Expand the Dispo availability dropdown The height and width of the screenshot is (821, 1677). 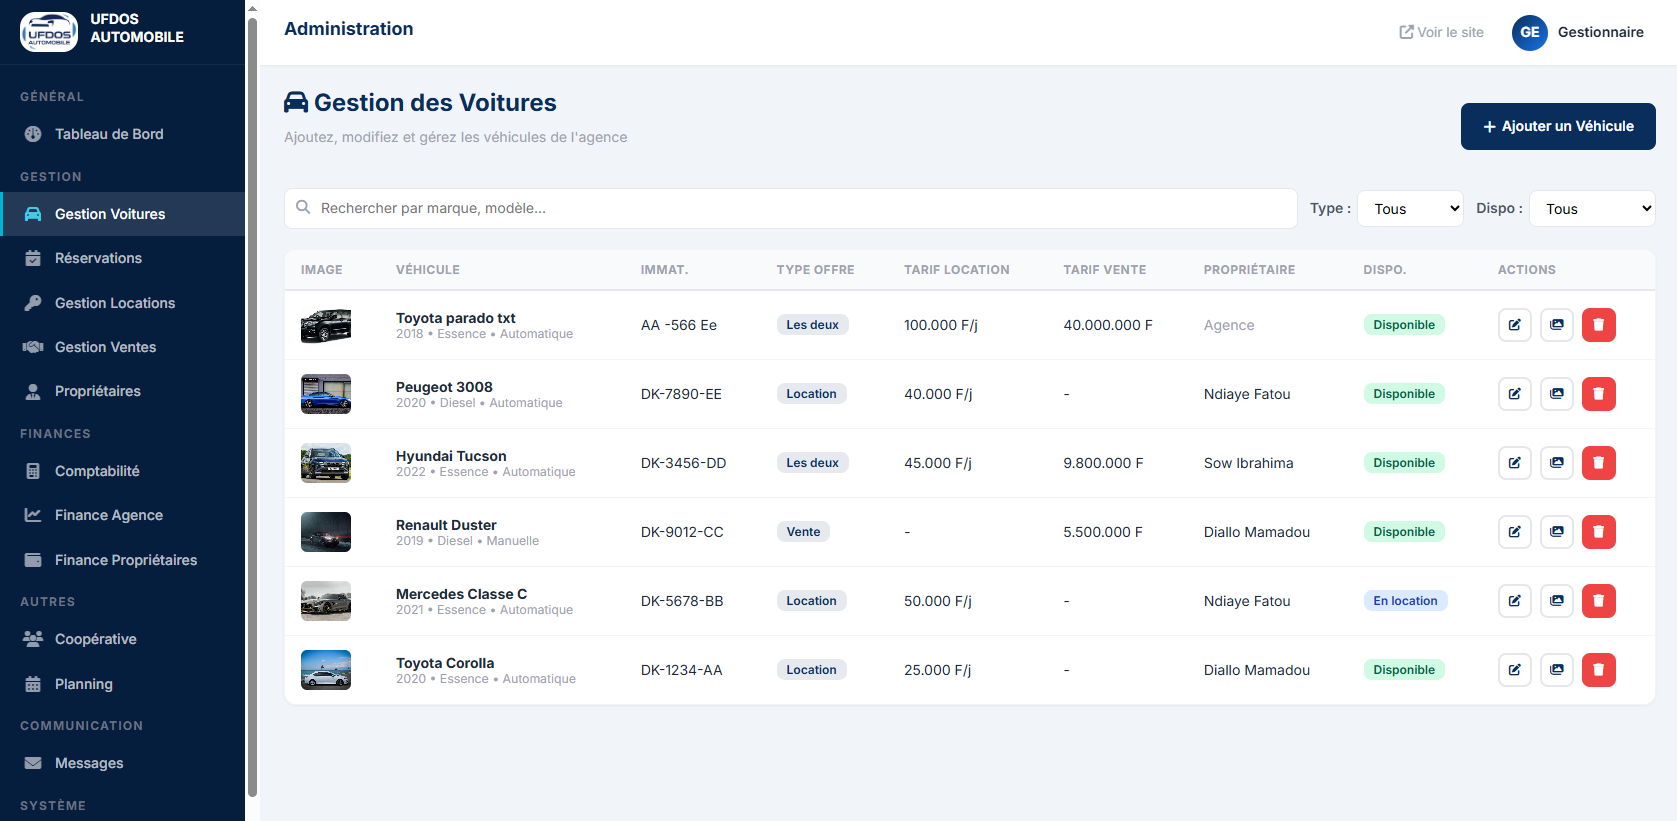[x=1592, y=209]
